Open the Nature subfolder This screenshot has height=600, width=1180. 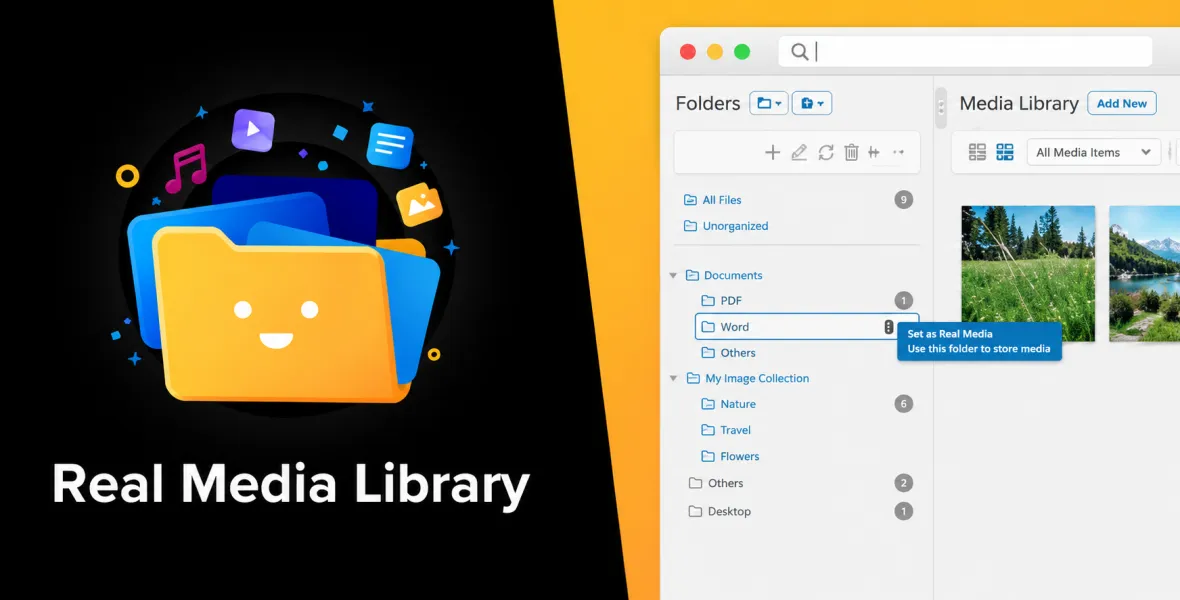coord(738,404)
